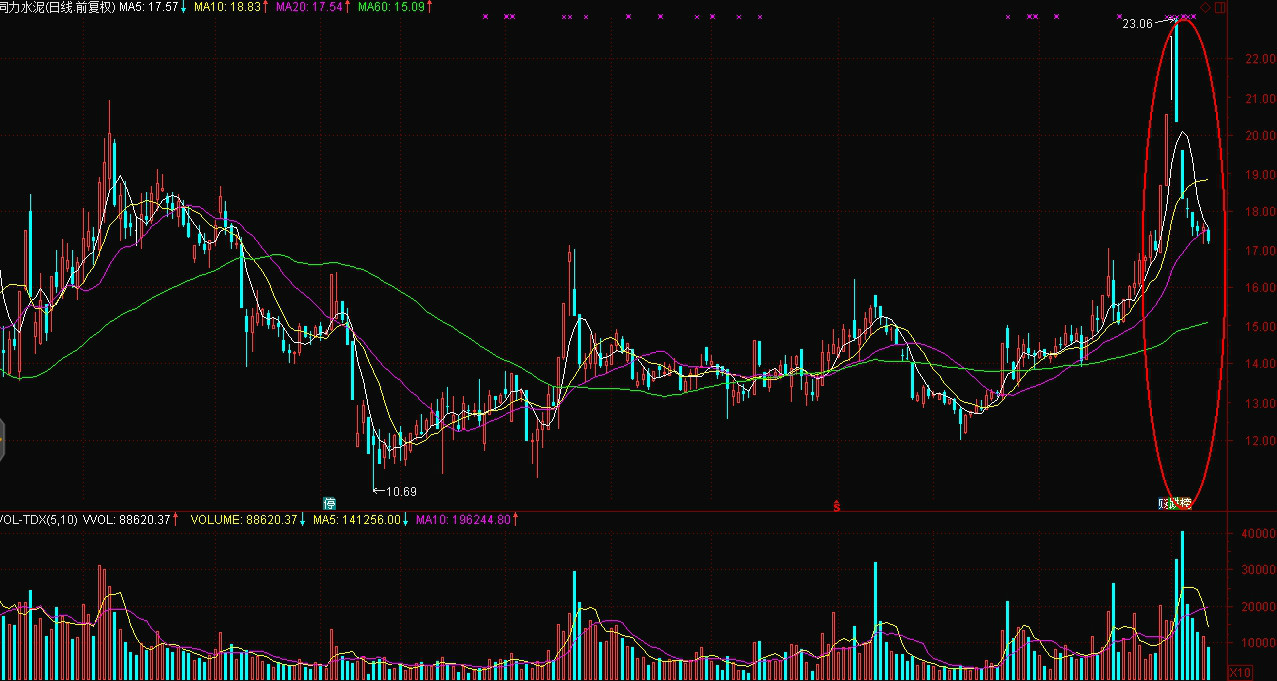Click the red S marker on time axis
1277x681 pixels.
(836, 506)
